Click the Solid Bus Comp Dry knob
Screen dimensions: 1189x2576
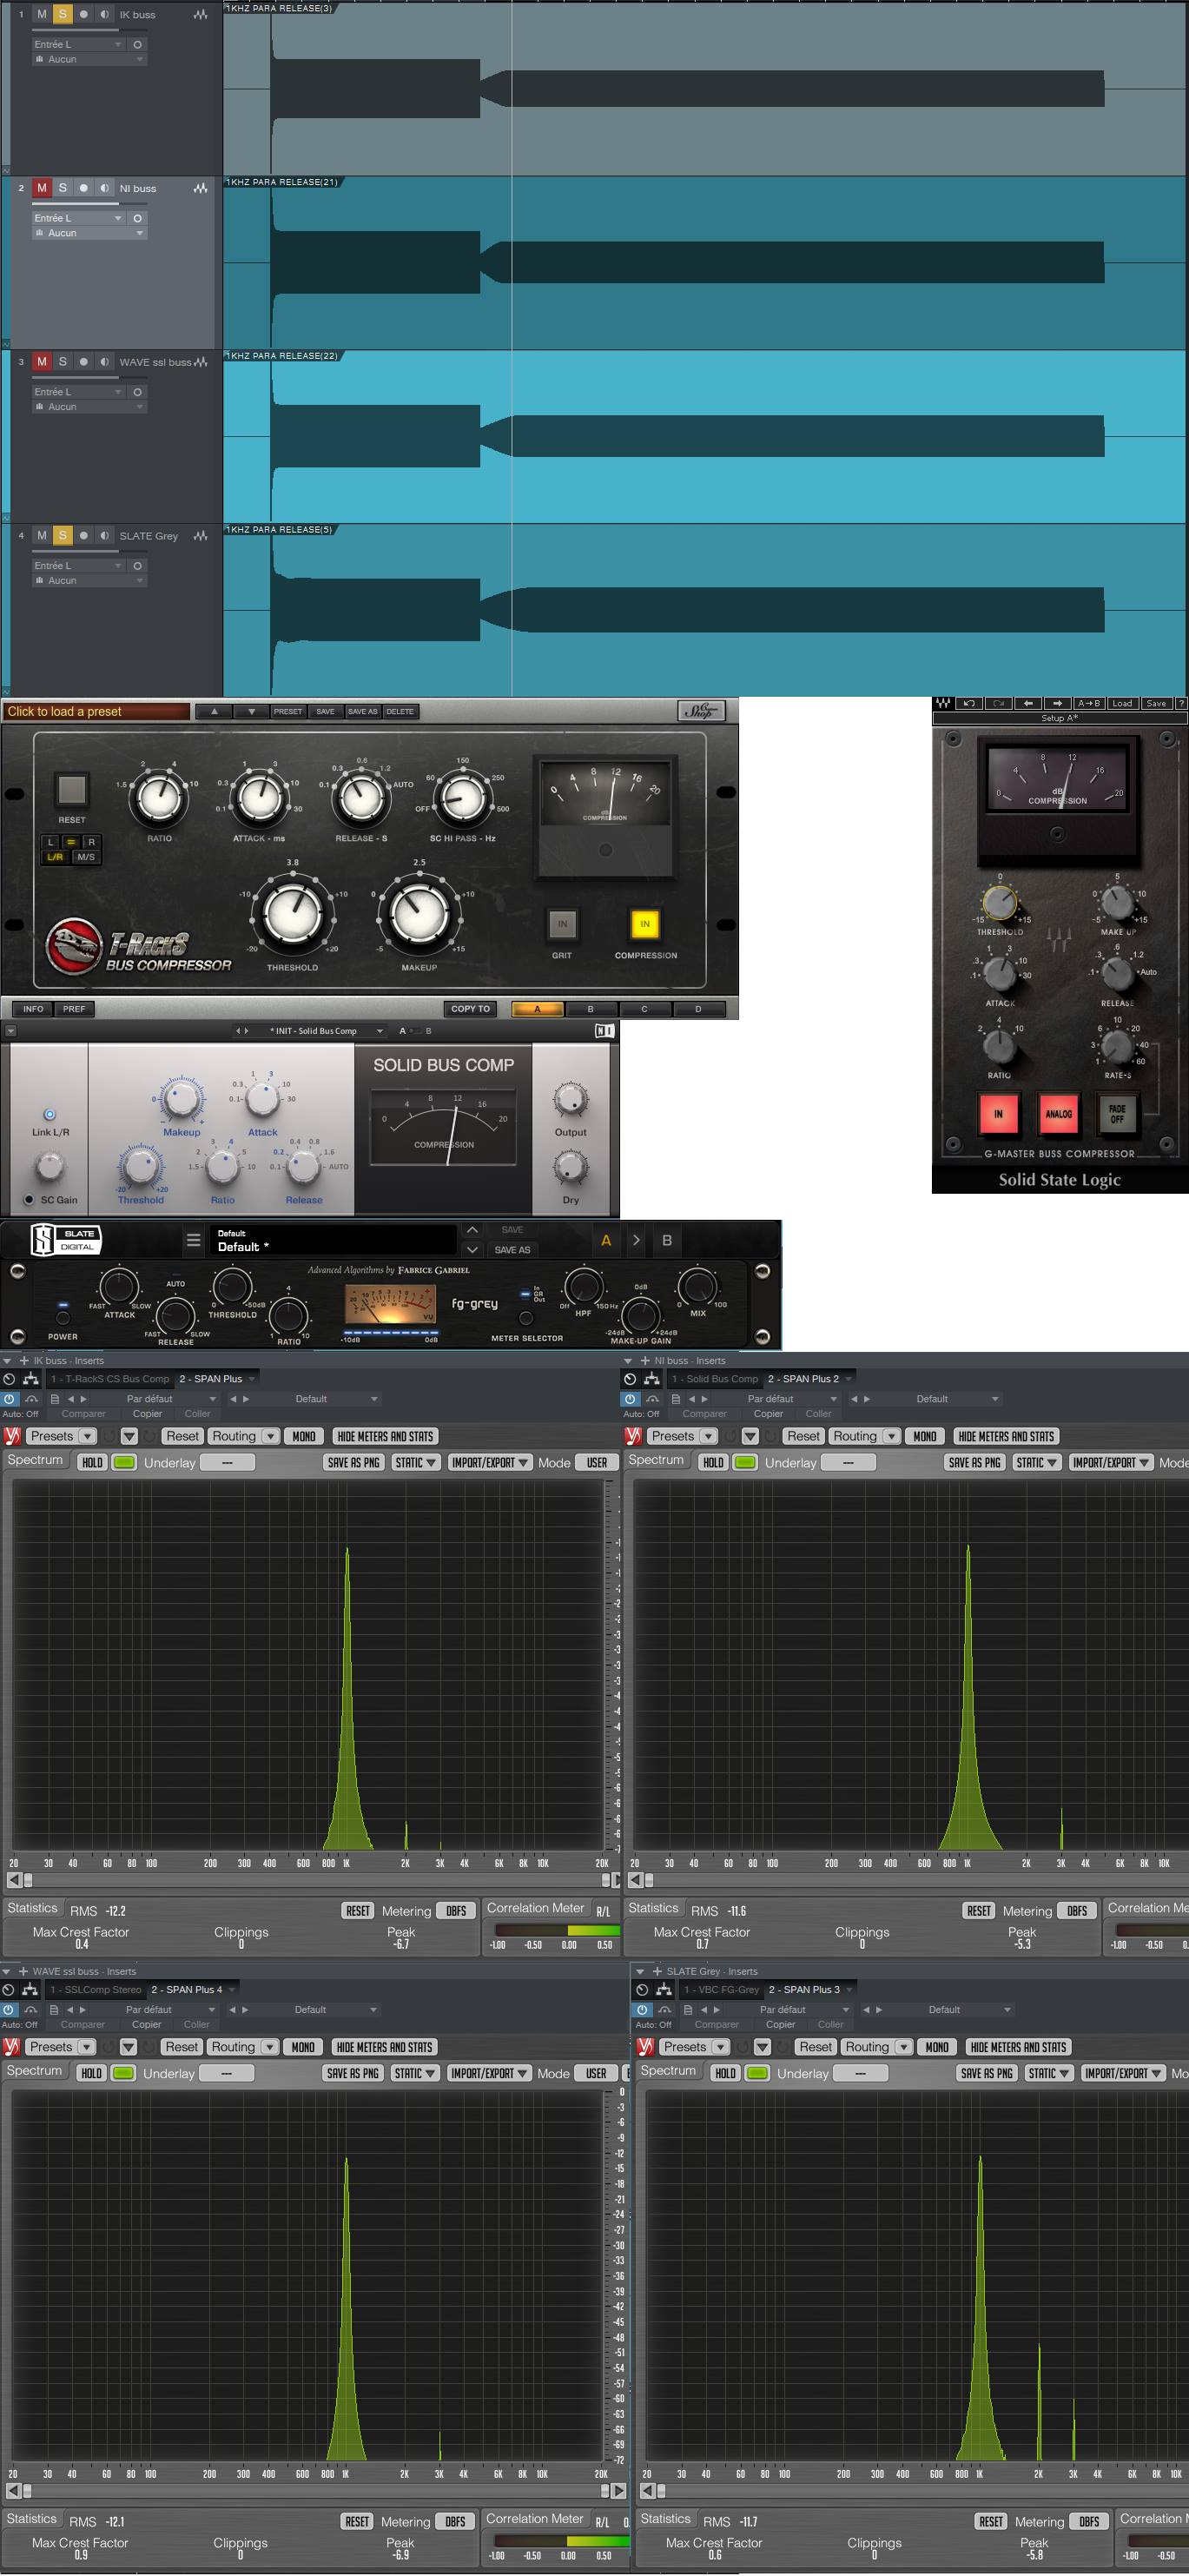pyautogui.click(x=570, y=1167)
